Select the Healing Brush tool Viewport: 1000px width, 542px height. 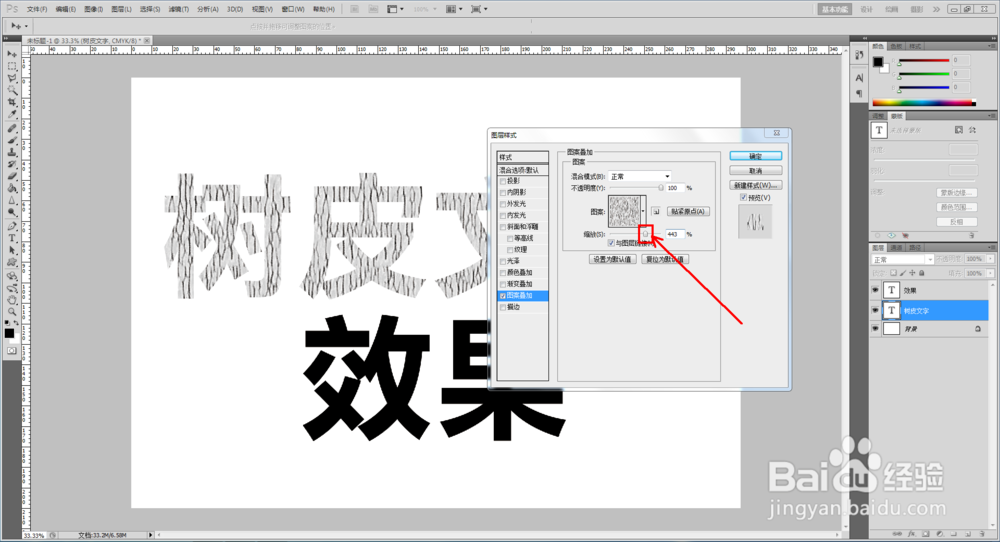(11, 129)
